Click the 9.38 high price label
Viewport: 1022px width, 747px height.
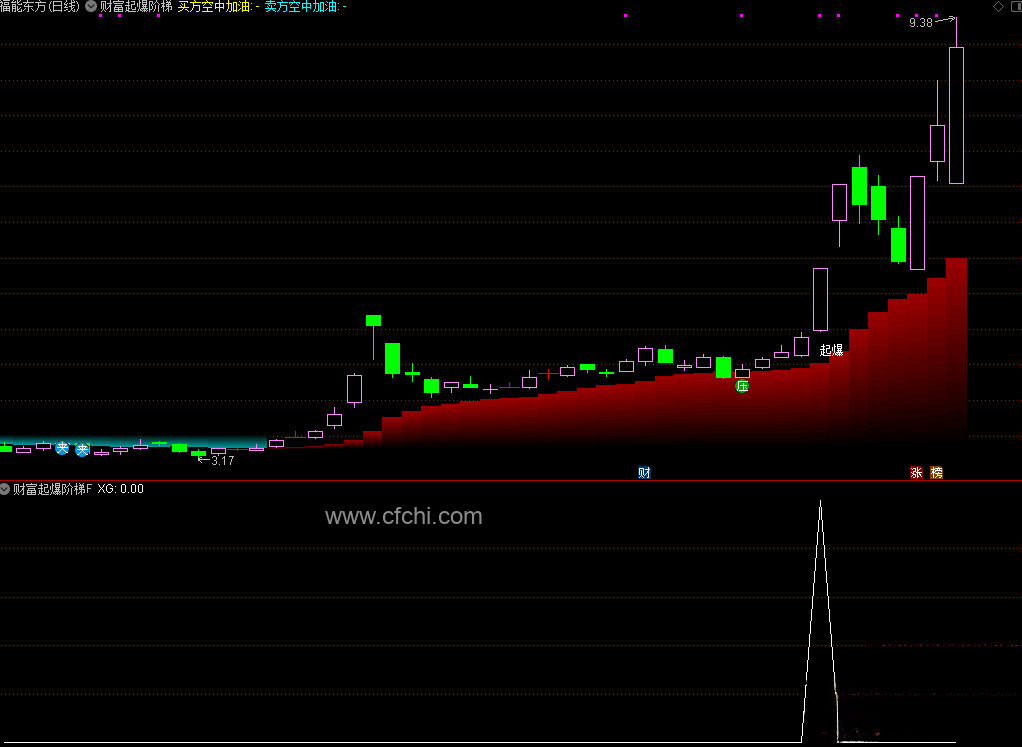(x=920, y=23)
